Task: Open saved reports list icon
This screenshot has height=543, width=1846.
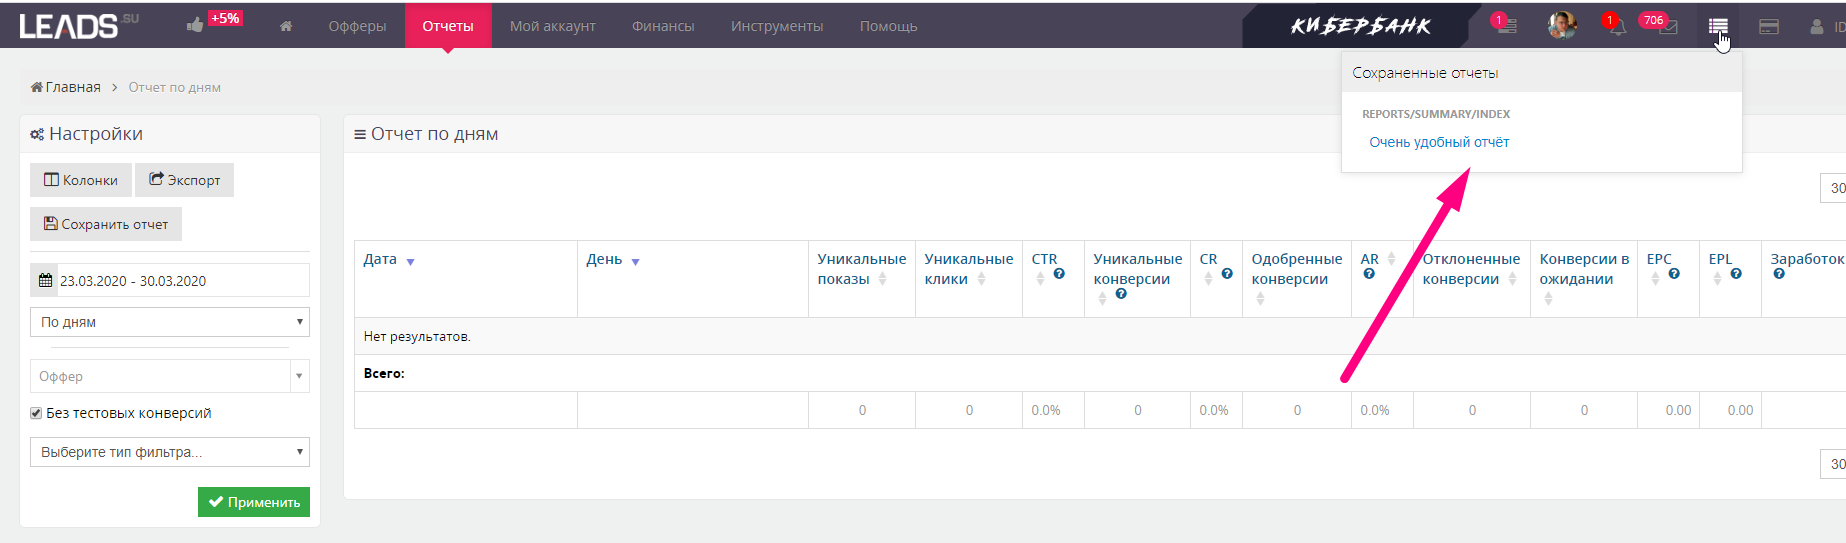Action: pyautogui.click(x=1717, y=26)
